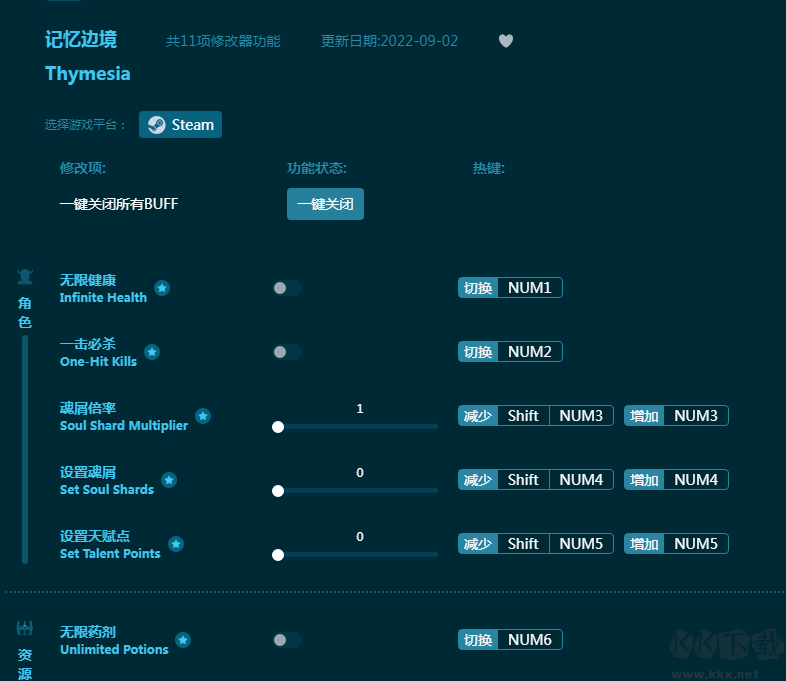
Task: Choose the Steam platform button
Action: [180, 124]
